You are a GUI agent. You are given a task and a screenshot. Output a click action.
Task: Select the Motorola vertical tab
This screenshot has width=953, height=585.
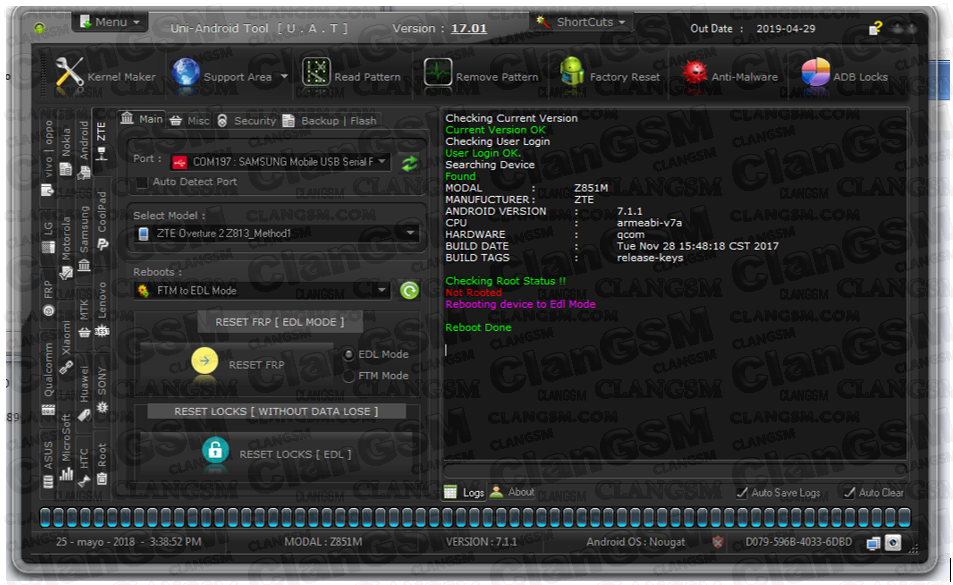pyautogui.click(x=66, y=247)
